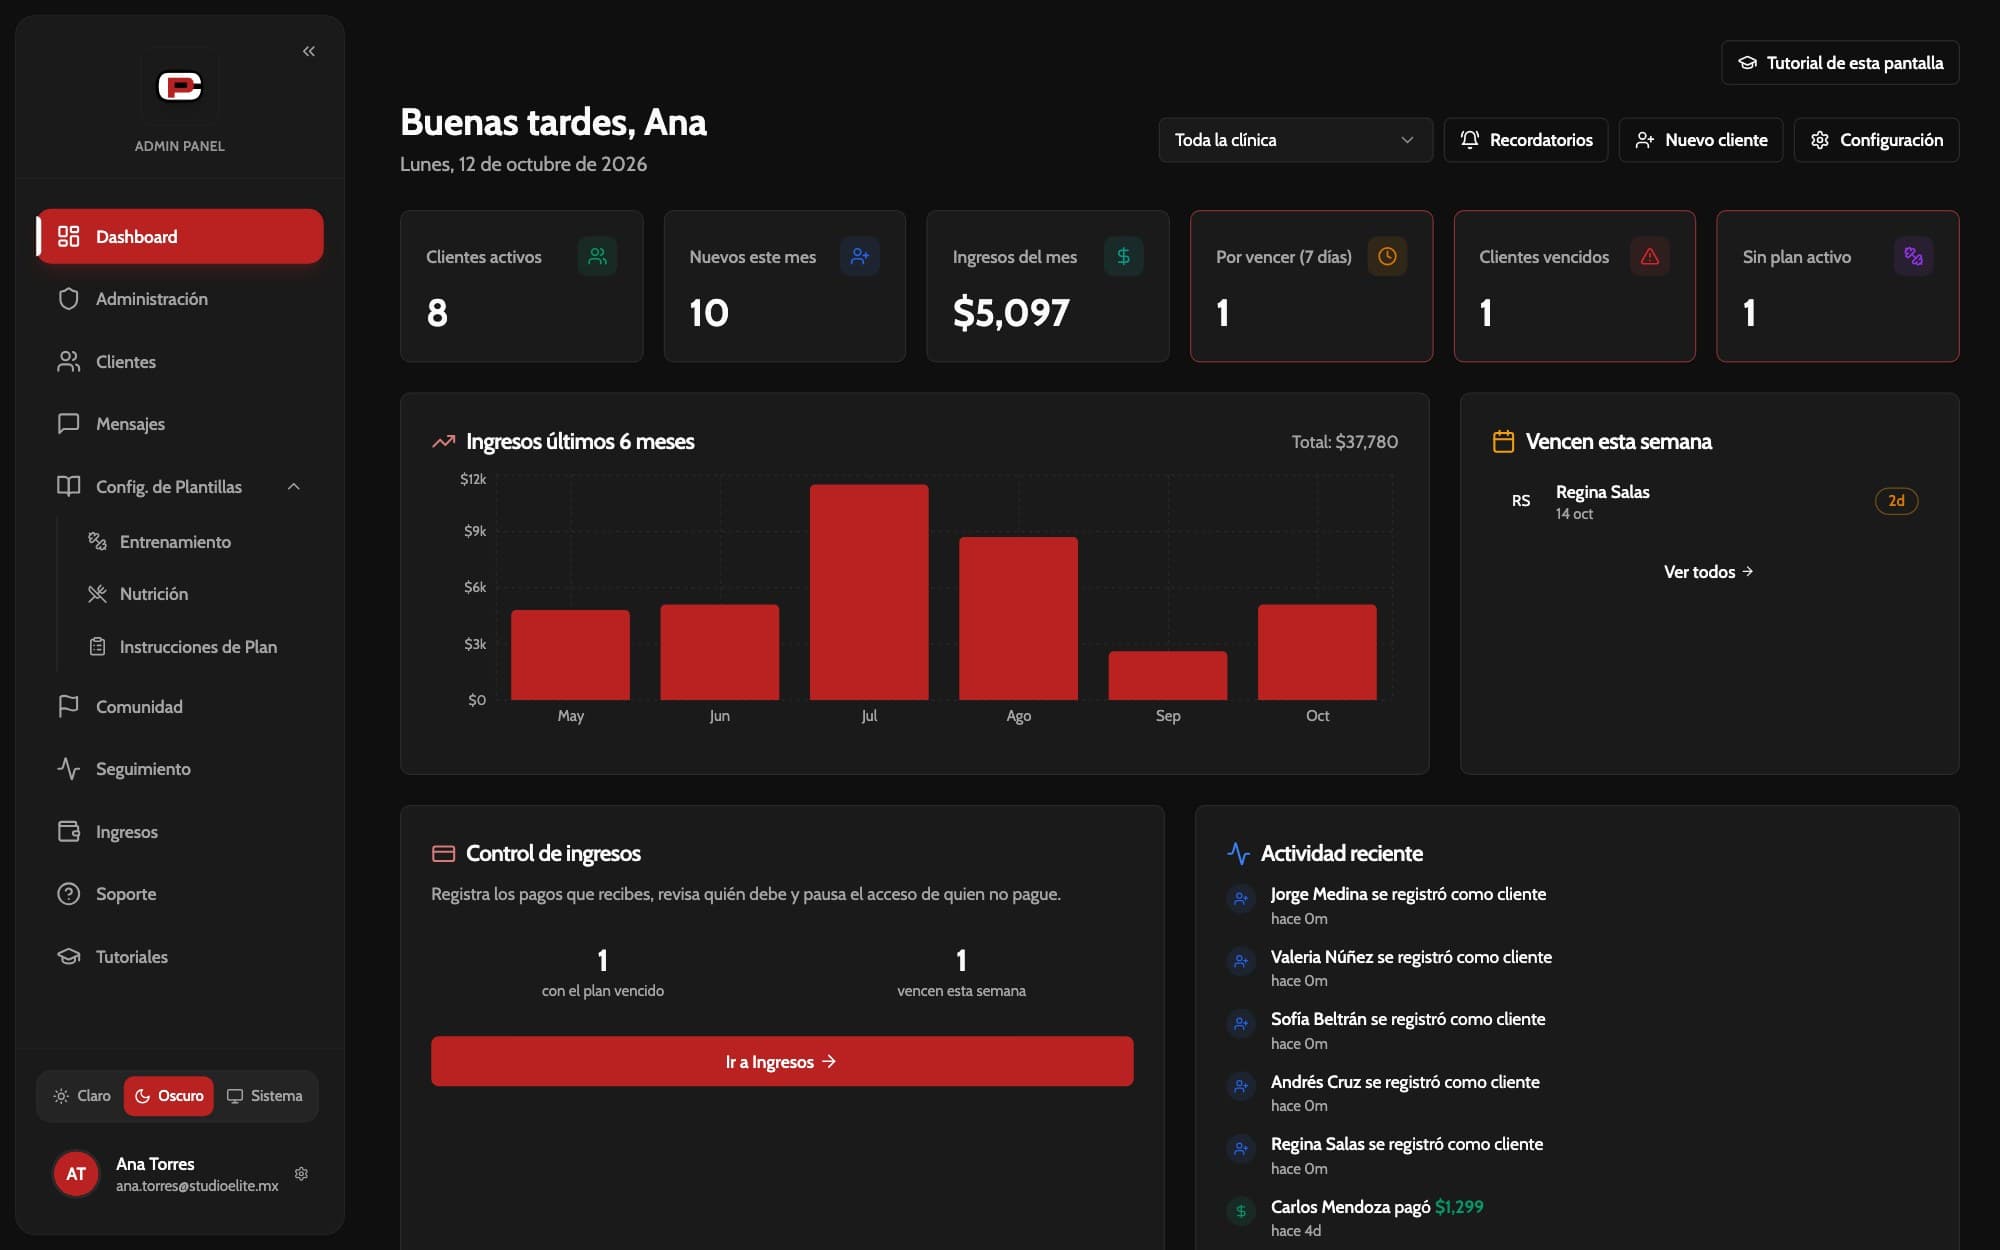Collapse the sidebar with double-chevron icon
This screenshot has height=1250, width=2000.
309,51
